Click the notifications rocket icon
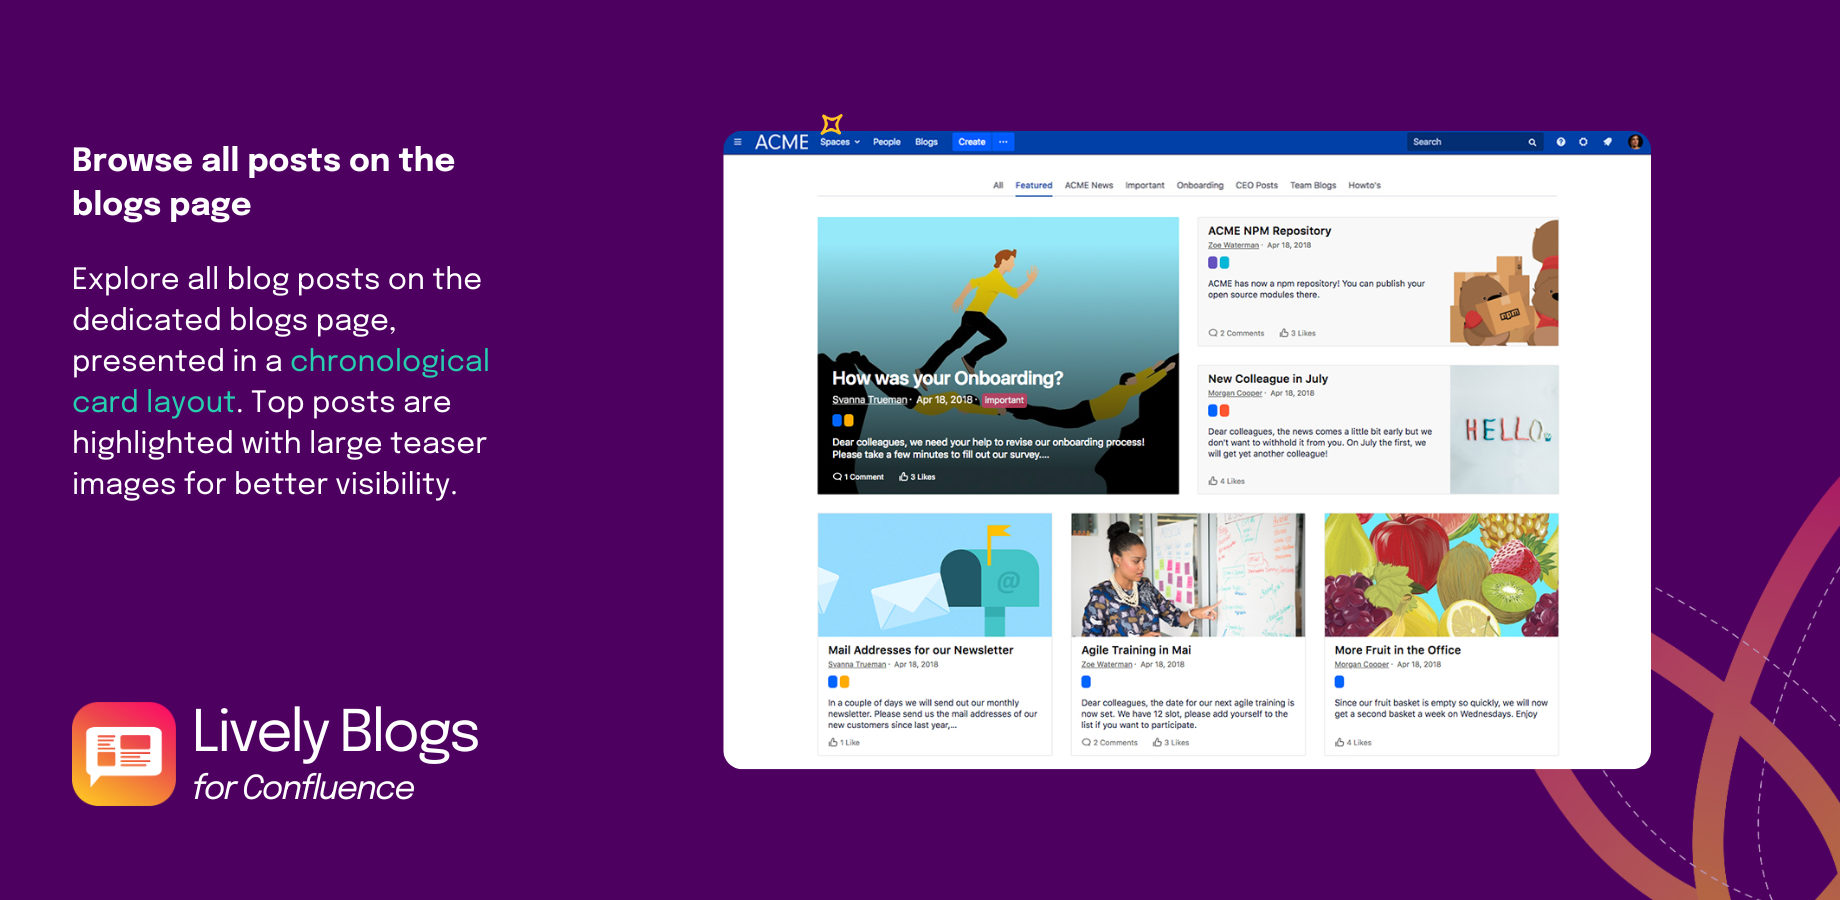 (1608, 142)
